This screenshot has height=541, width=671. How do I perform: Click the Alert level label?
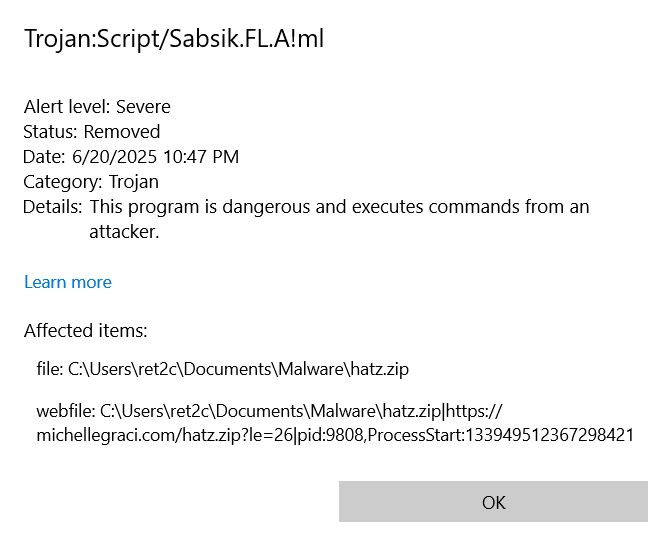click(67, 107)
